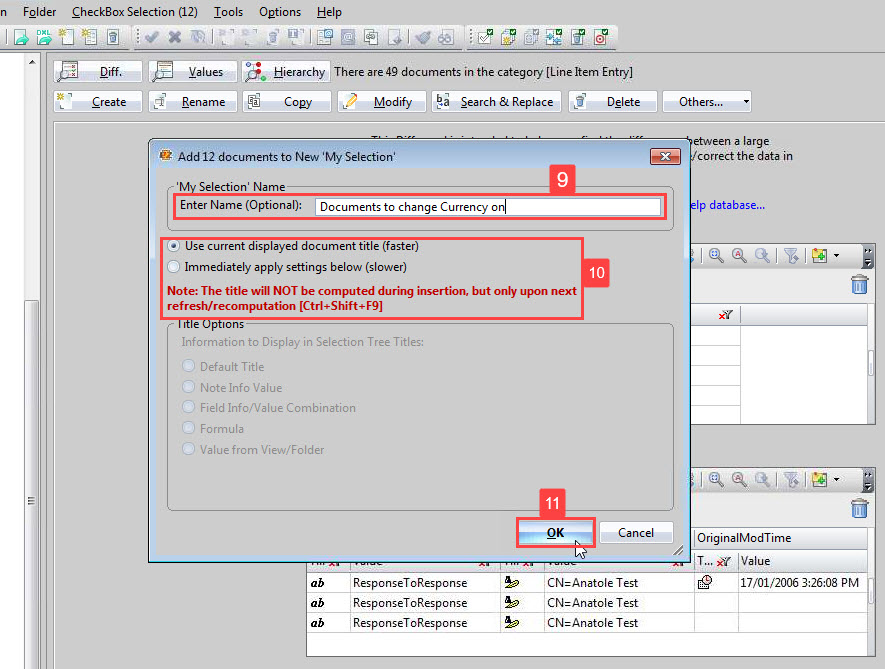Open the Tools menu

click(228, 11)
